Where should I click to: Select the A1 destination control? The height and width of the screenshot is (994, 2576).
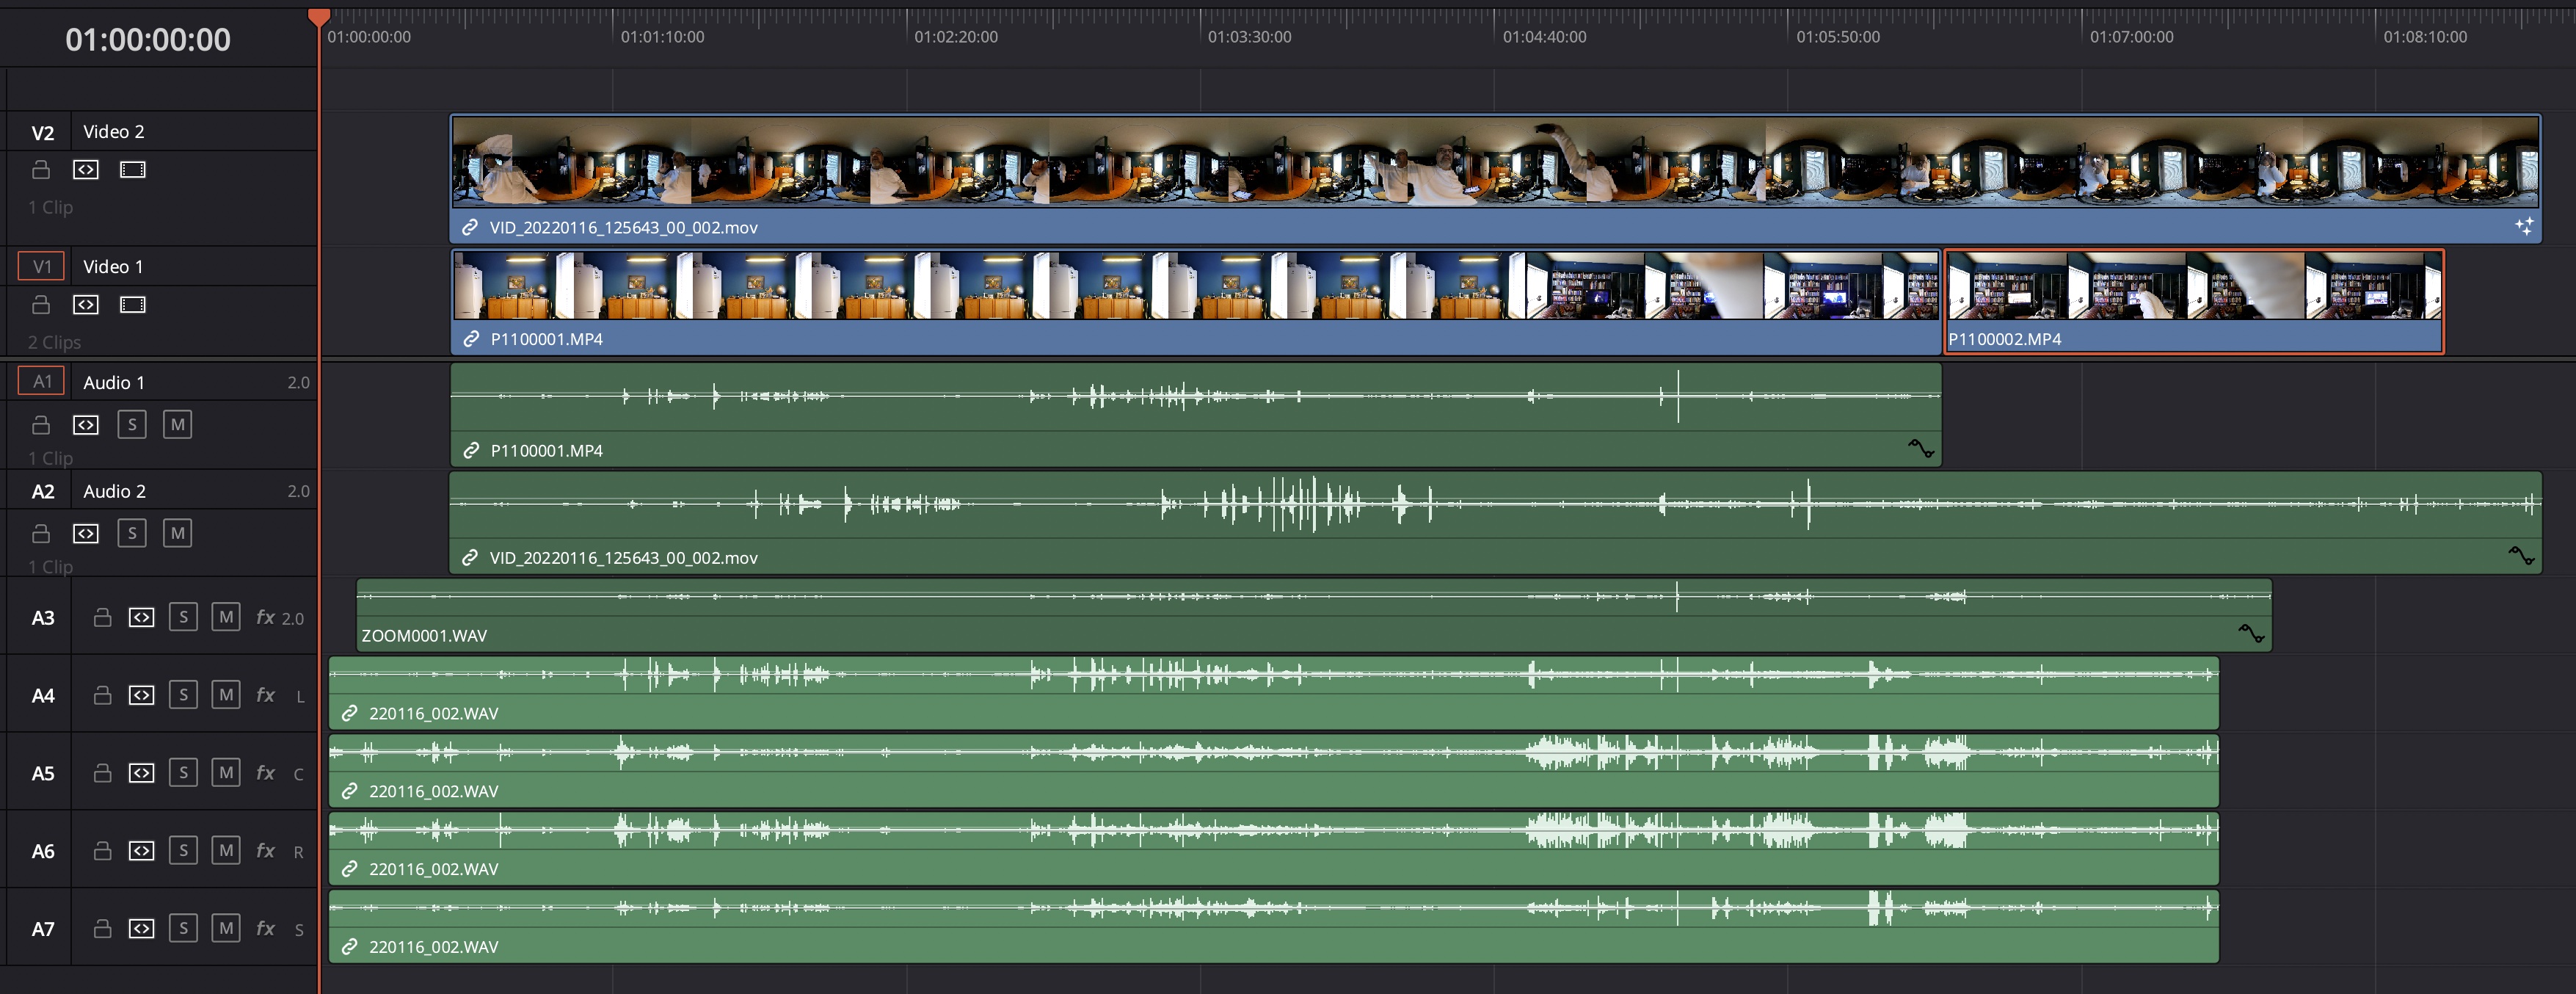tap(42, 382)
